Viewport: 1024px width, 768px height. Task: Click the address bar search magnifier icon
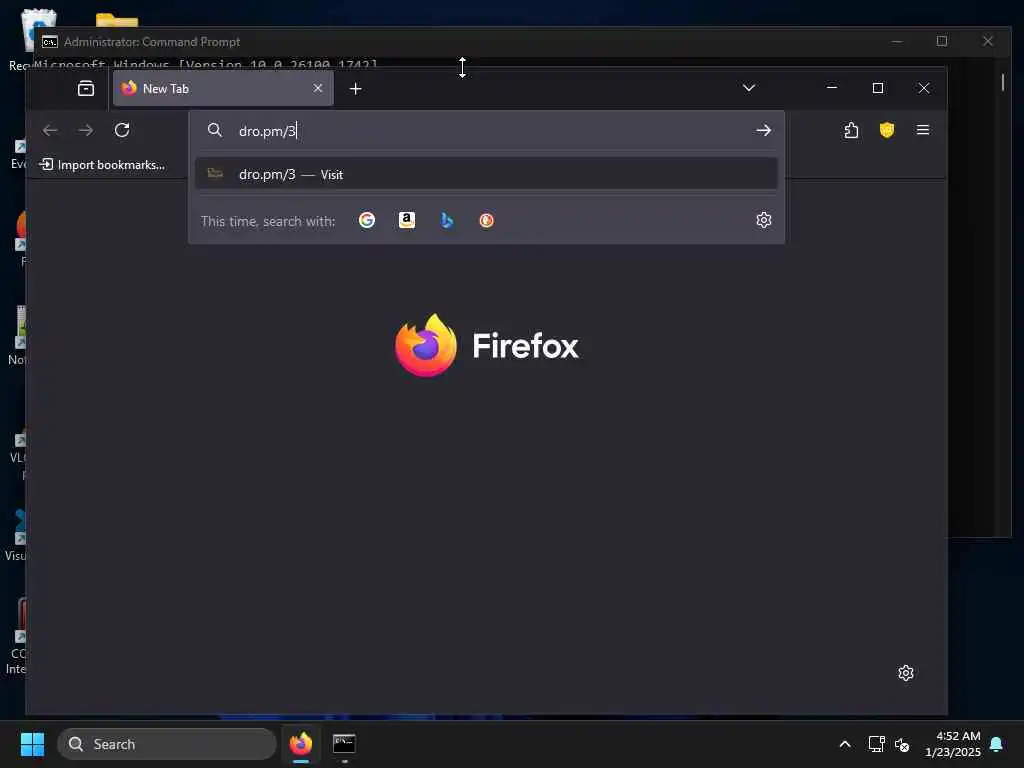click(x=215, y=130)
